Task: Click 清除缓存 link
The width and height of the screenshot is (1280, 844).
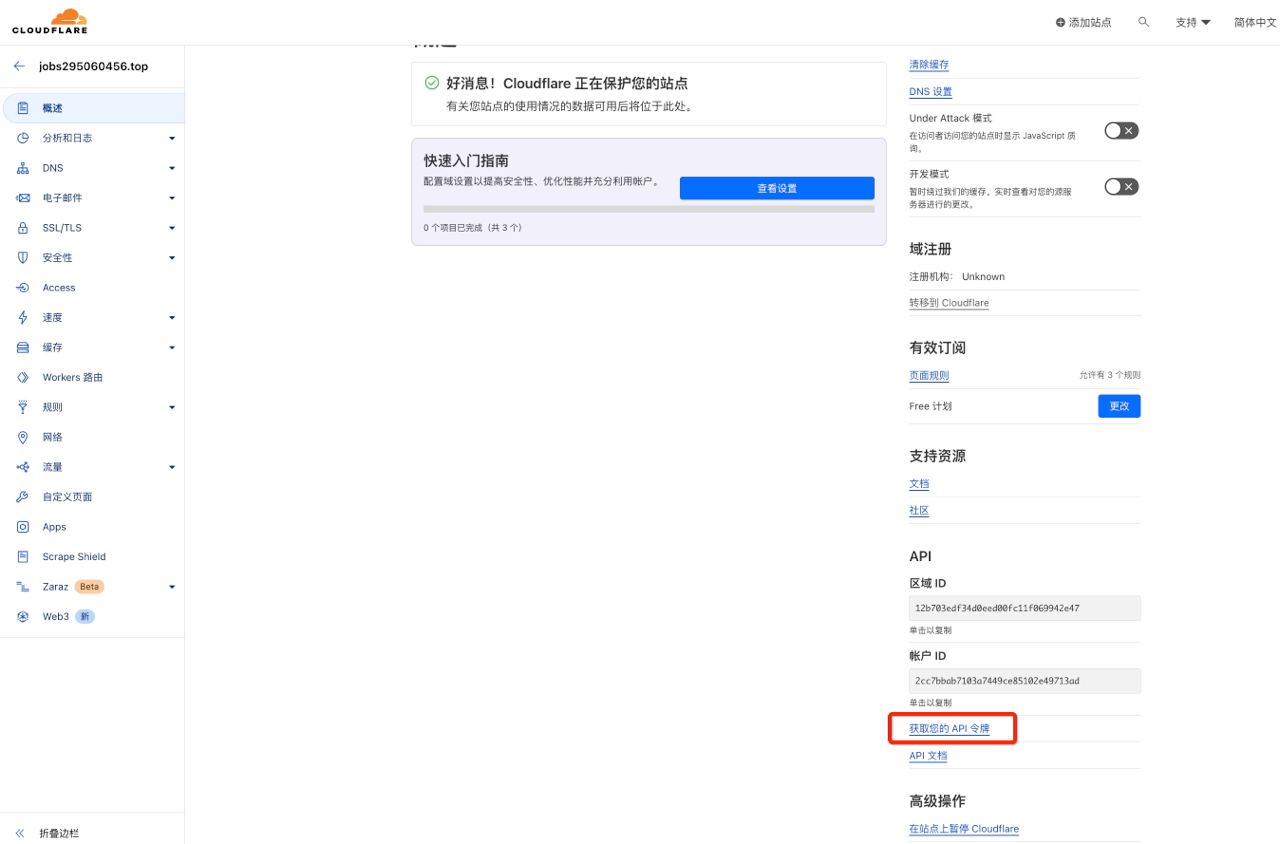Action: coord(929,64)
